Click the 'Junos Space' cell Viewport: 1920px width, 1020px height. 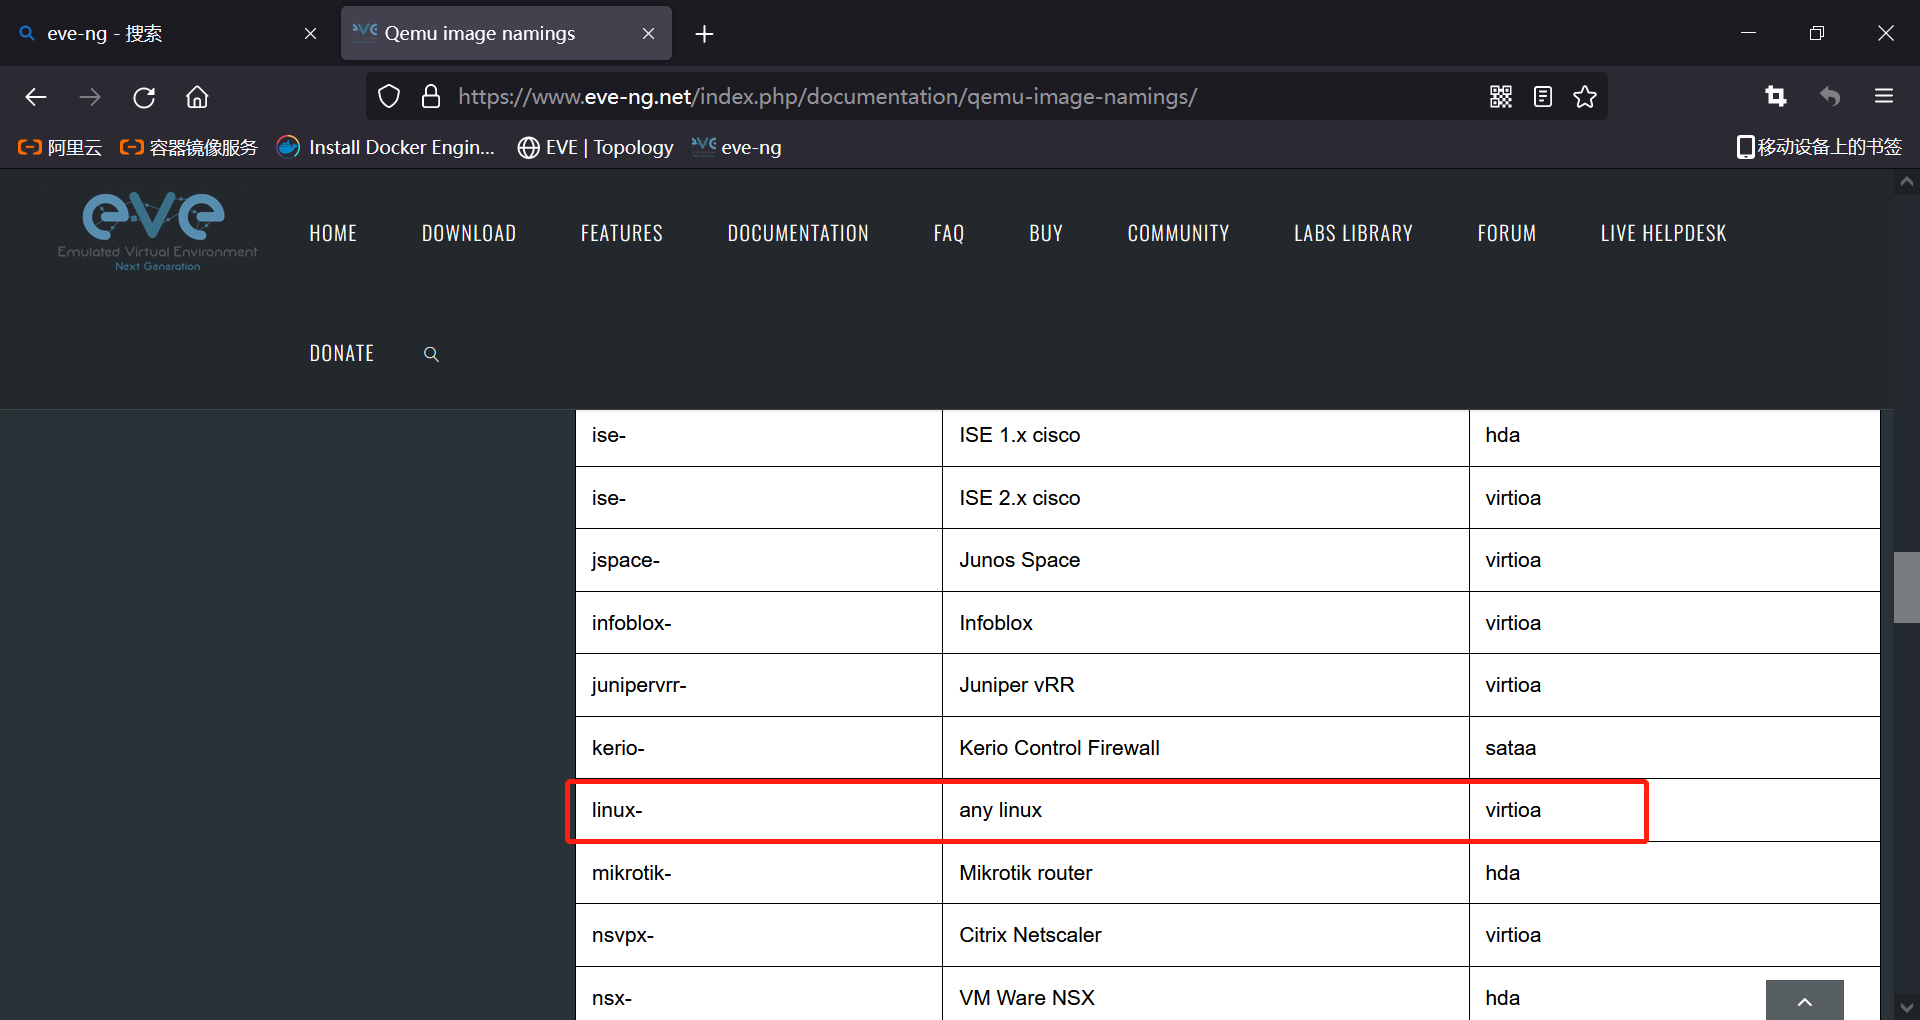[x=1206, y=560]
